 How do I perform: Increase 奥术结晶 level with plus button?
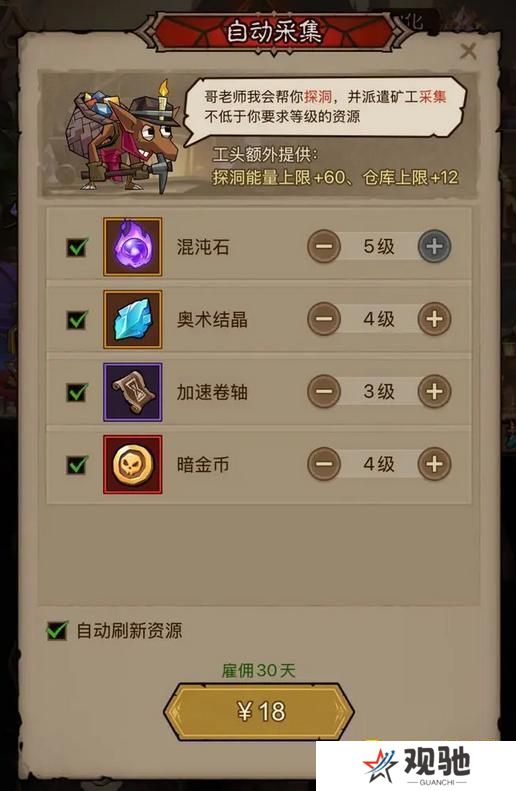pos(434,319)
